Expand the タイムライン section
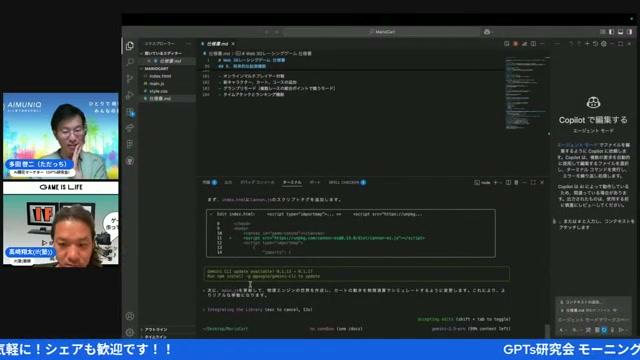Image resolution: width=640 pixels, height=360 pixels. (x=167, y=336)
